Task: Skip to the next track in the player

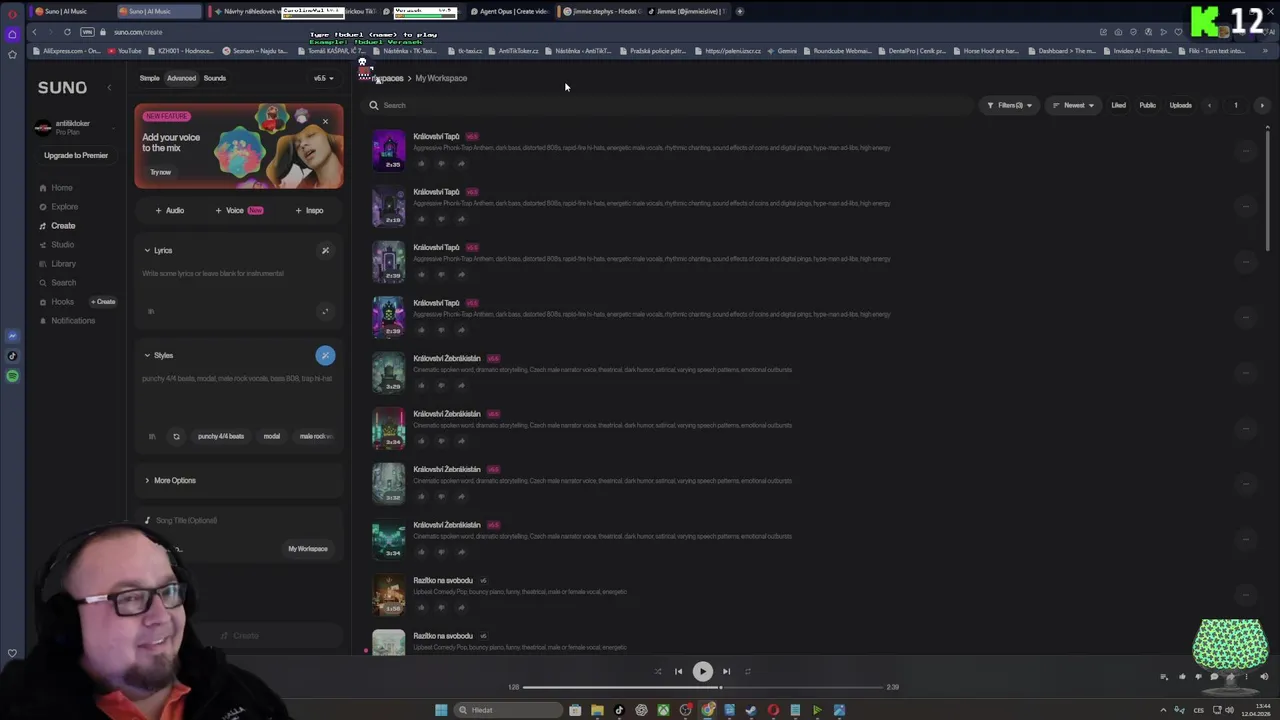Action: pyautogui.click(x=726, y=672)
